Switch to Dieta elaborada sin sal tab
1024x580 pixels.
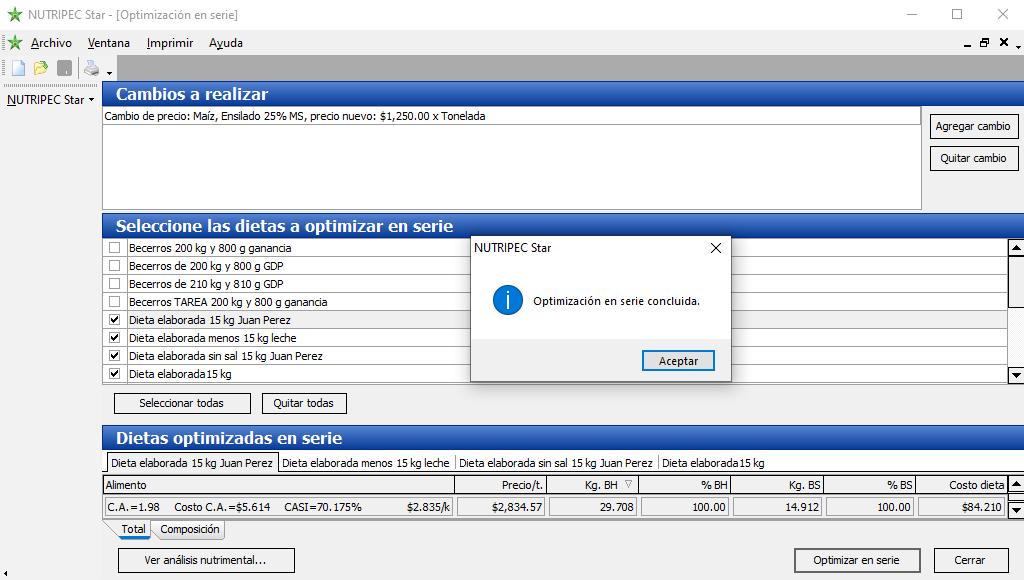click(x=556, y=463)
